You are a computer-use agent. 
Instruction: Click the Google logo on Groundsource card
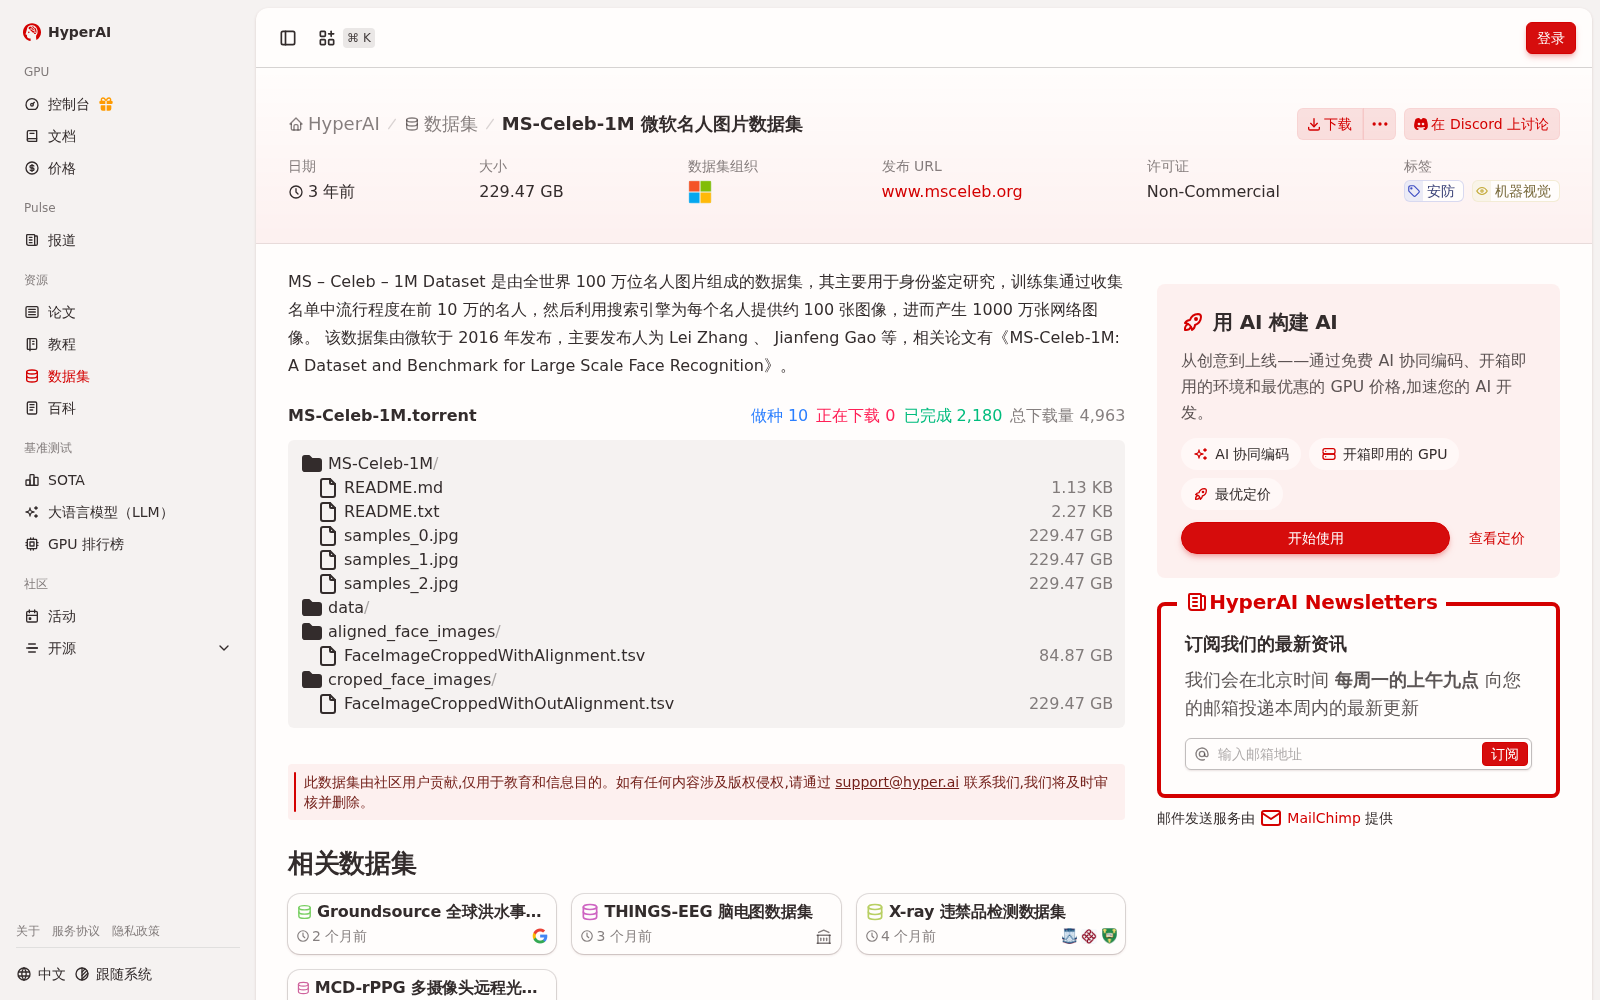[x=540, y=936]
